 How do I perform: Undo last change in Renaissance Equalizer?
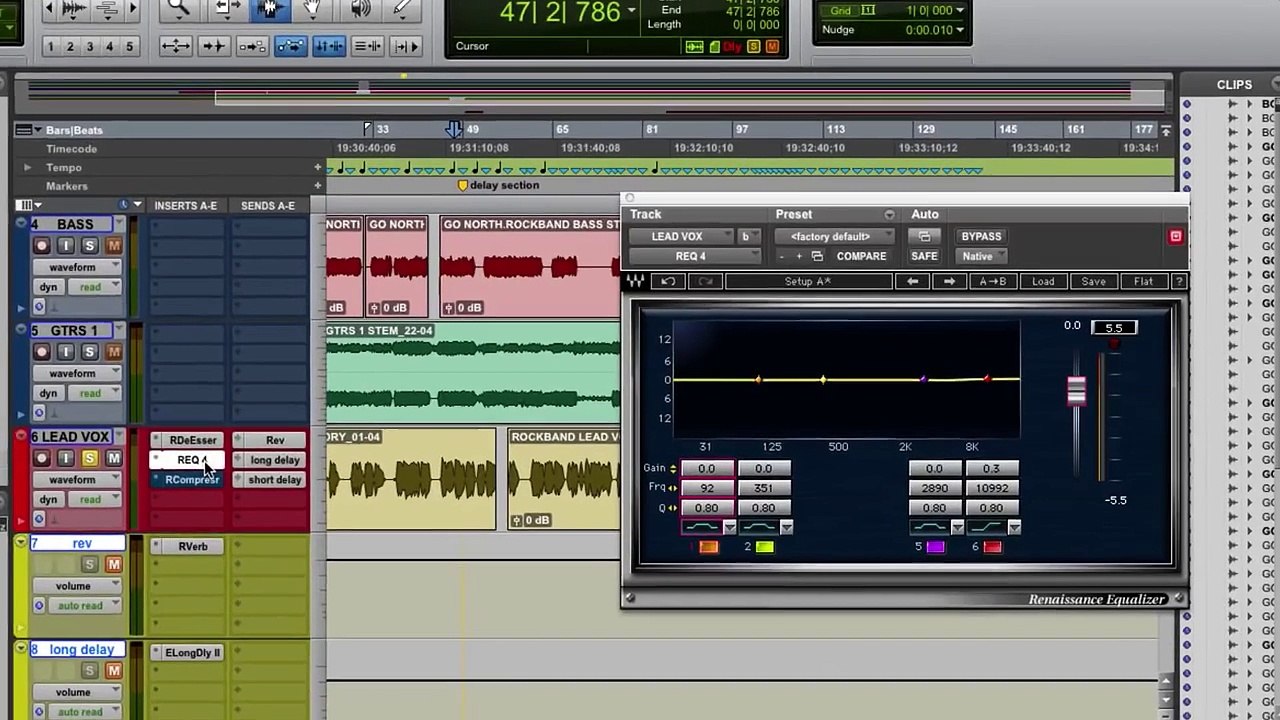668,282
